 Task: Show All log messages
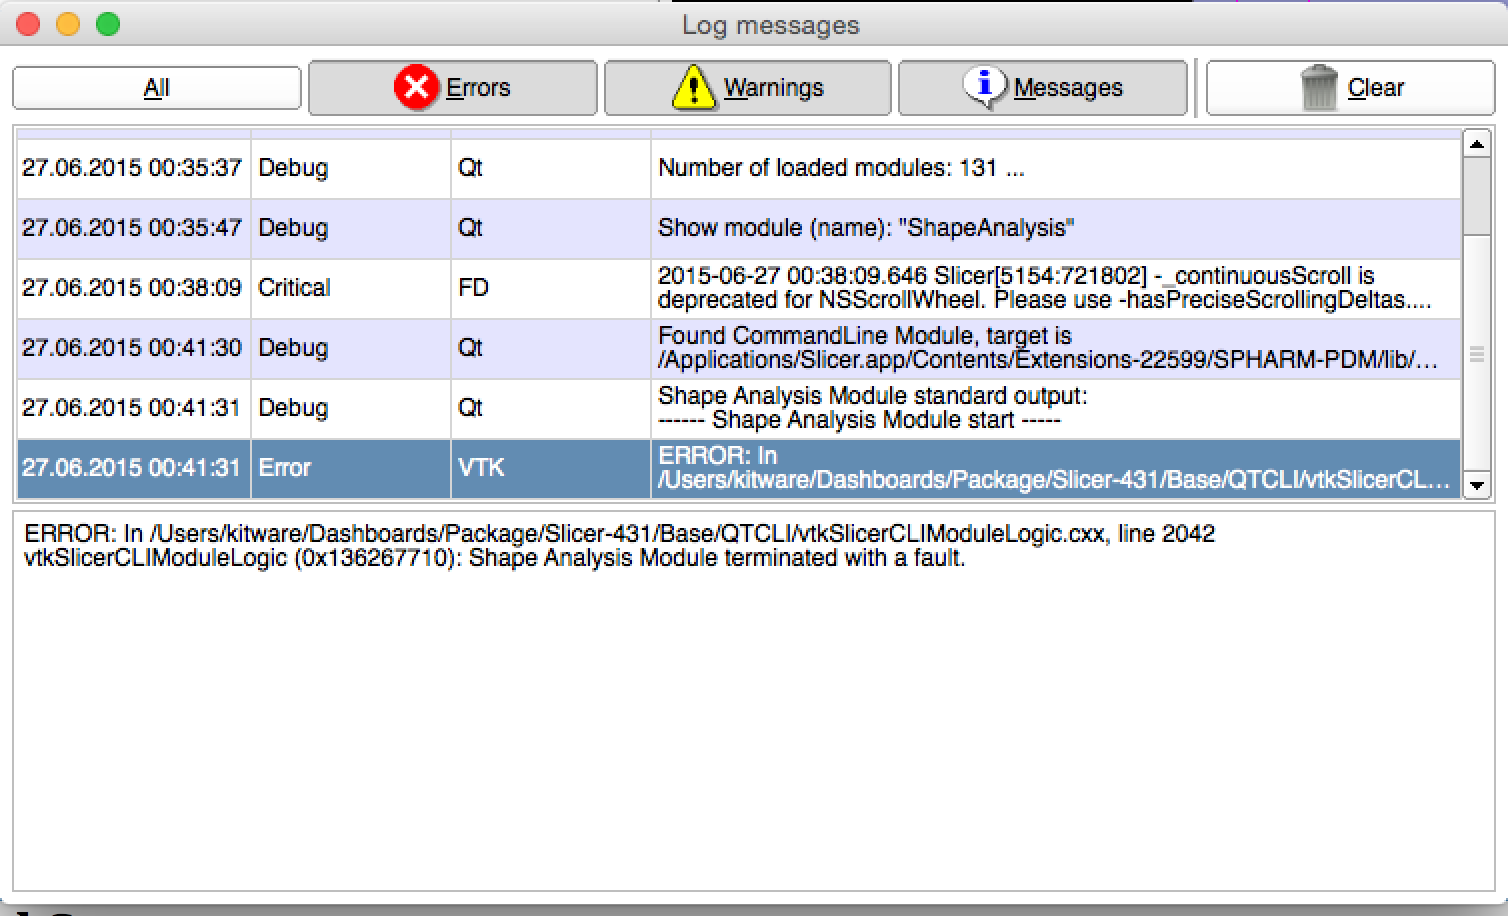point(157,88)
